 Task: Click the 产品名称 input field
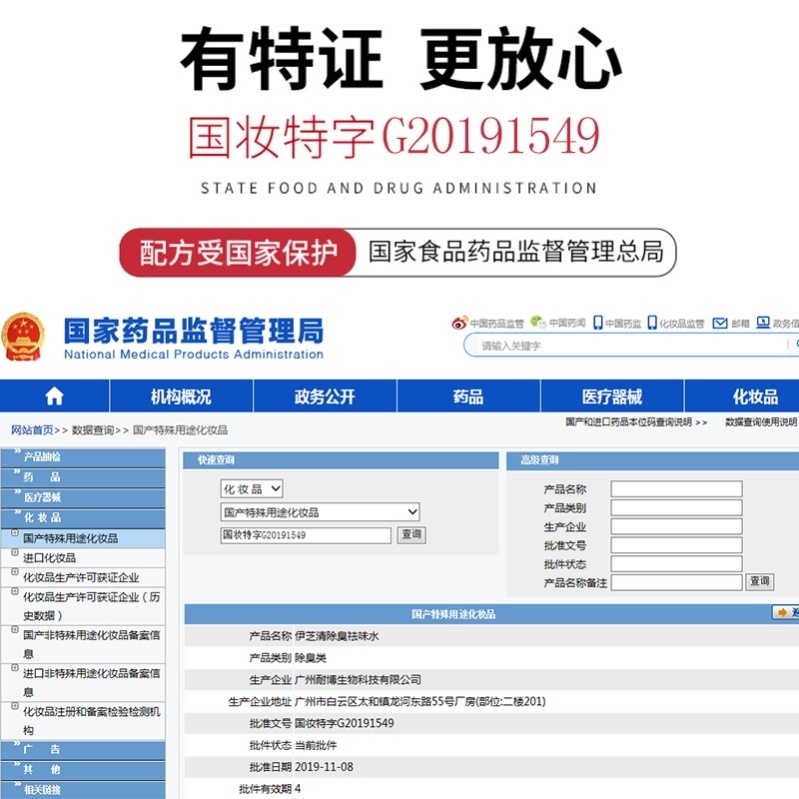pyautogui.click(x=676, y=489)
